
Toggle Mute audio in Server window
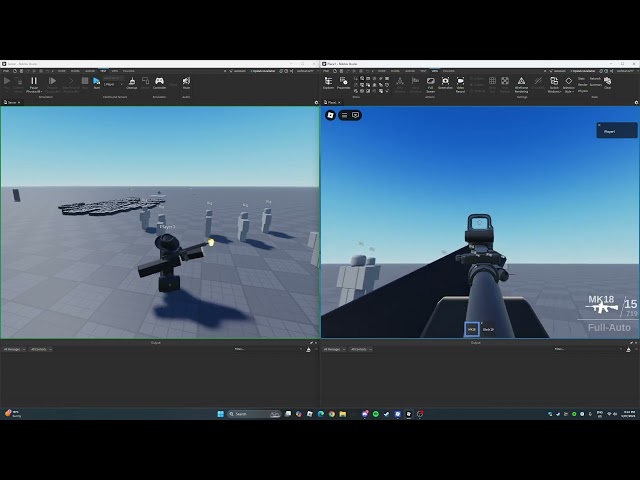point(186,83)
